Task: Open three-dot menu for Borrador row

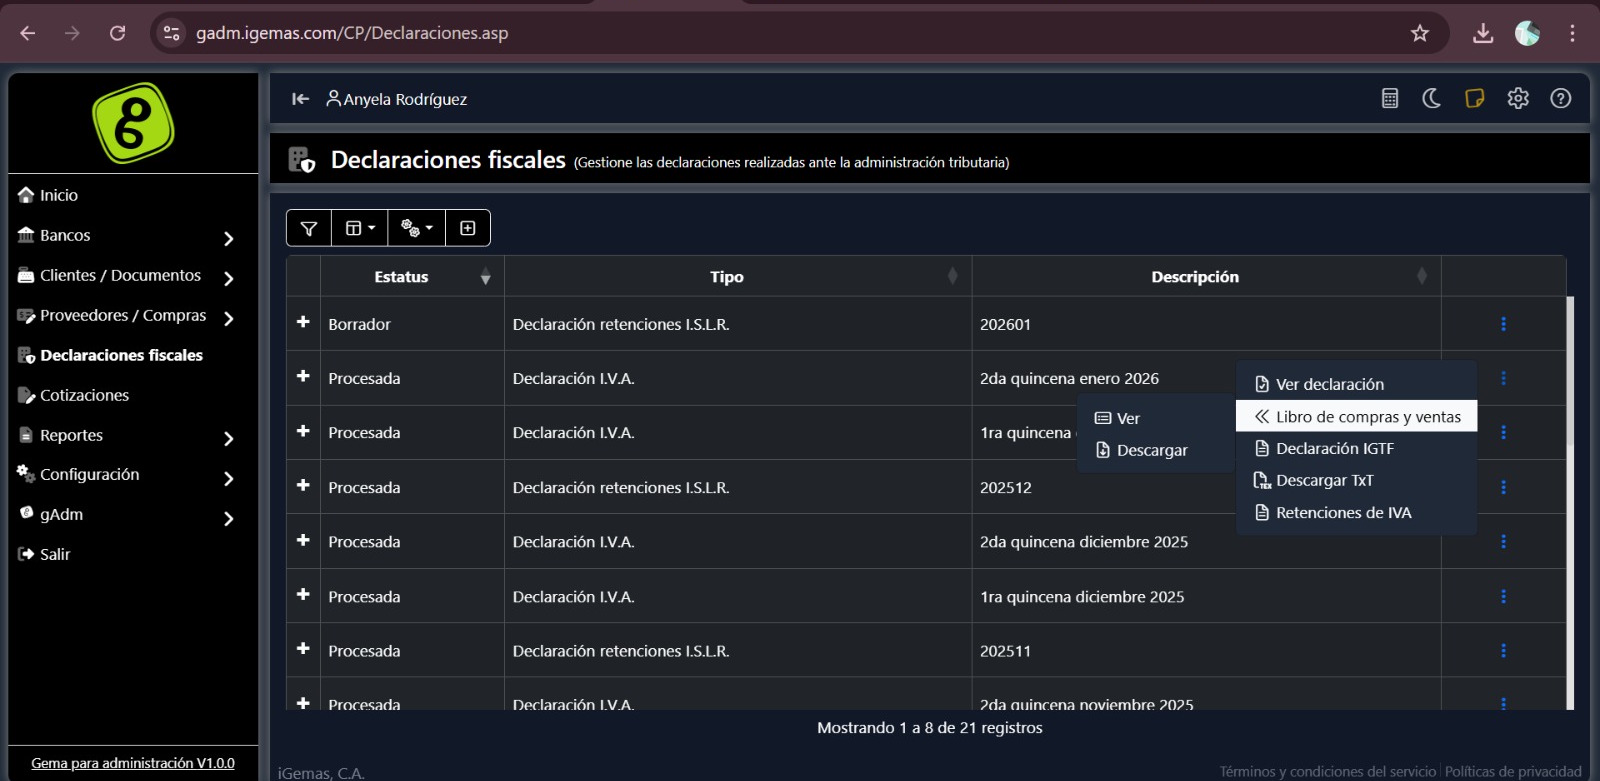Action: pos(1503,324)
